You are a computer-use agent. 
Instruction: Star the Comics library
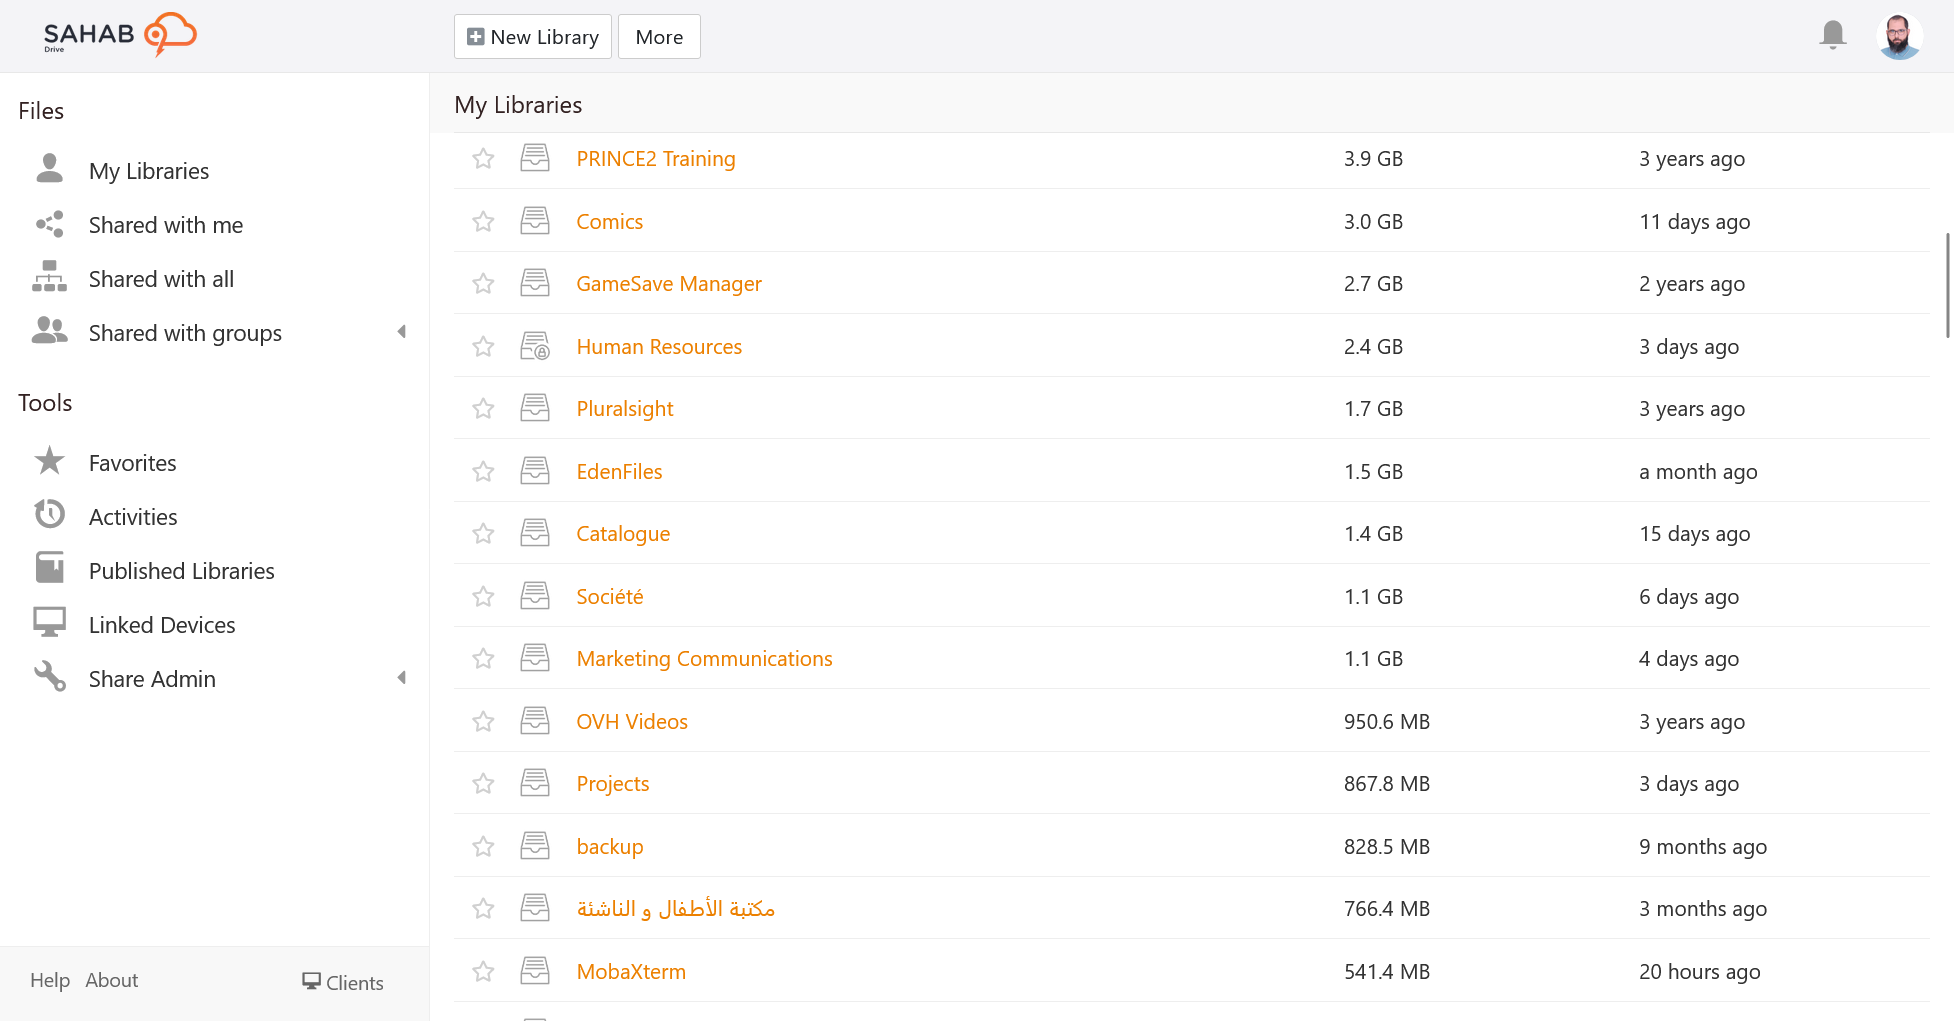[483, 221]
